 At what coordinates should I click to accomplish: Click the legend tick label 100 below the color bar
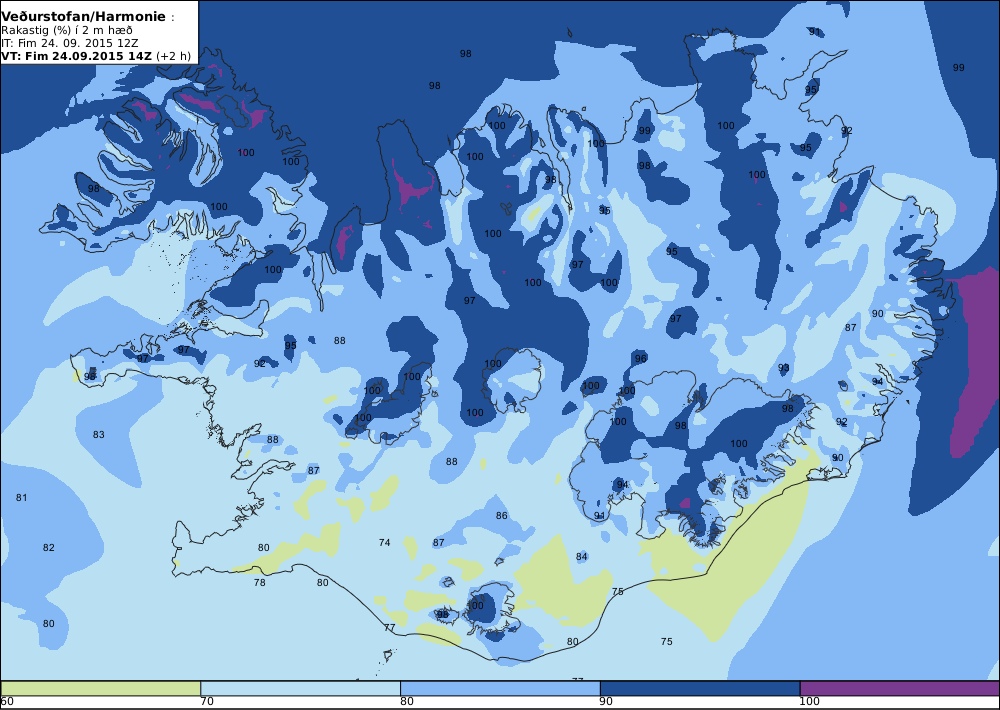click(x=809, y=702)
